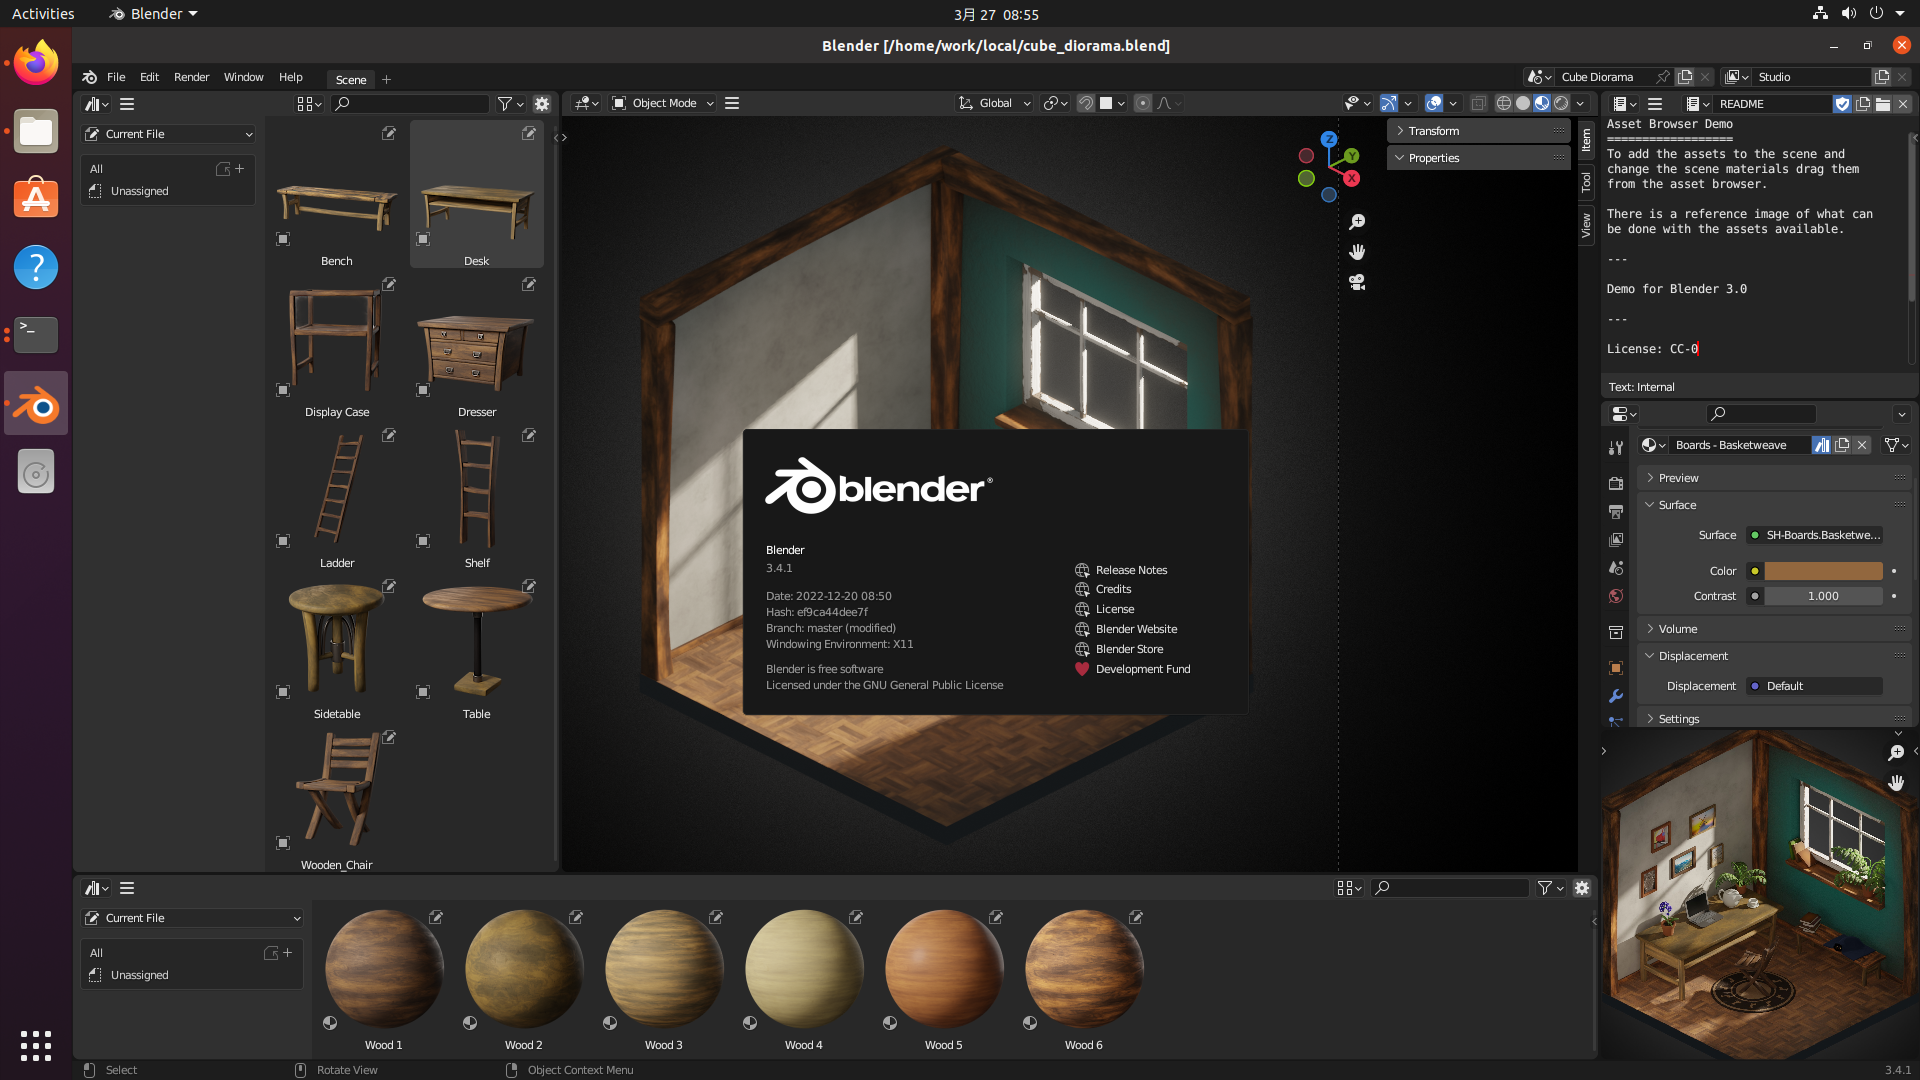Viewport: 1920px width, 1080px height.
Task: Expand the Displacement properties section
Action: point(1692,655)
